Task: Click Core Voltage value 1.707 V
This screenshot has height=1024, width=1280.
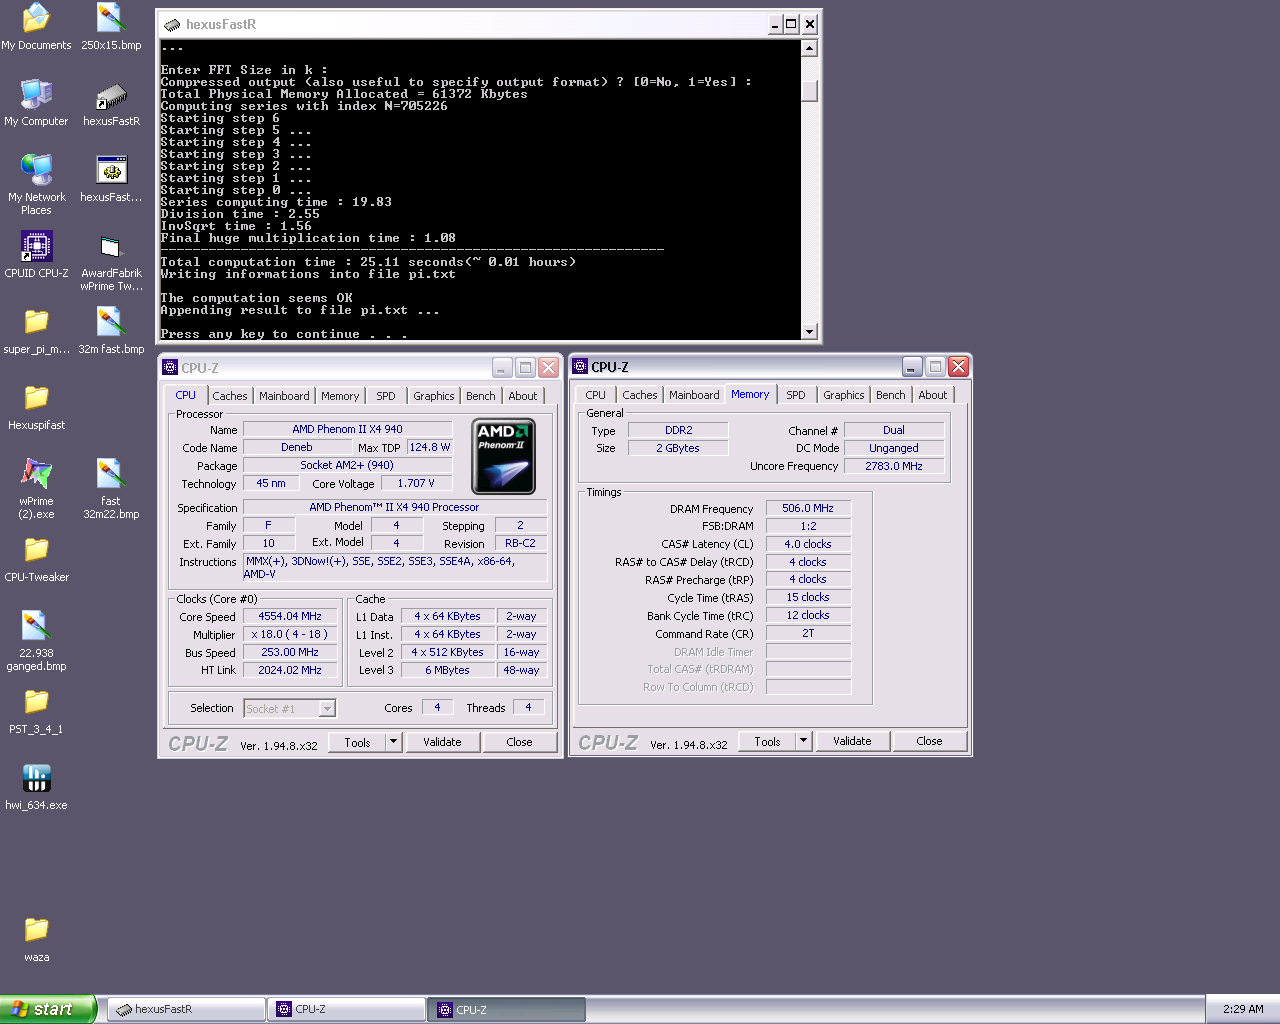Action: tap(416, 483)
